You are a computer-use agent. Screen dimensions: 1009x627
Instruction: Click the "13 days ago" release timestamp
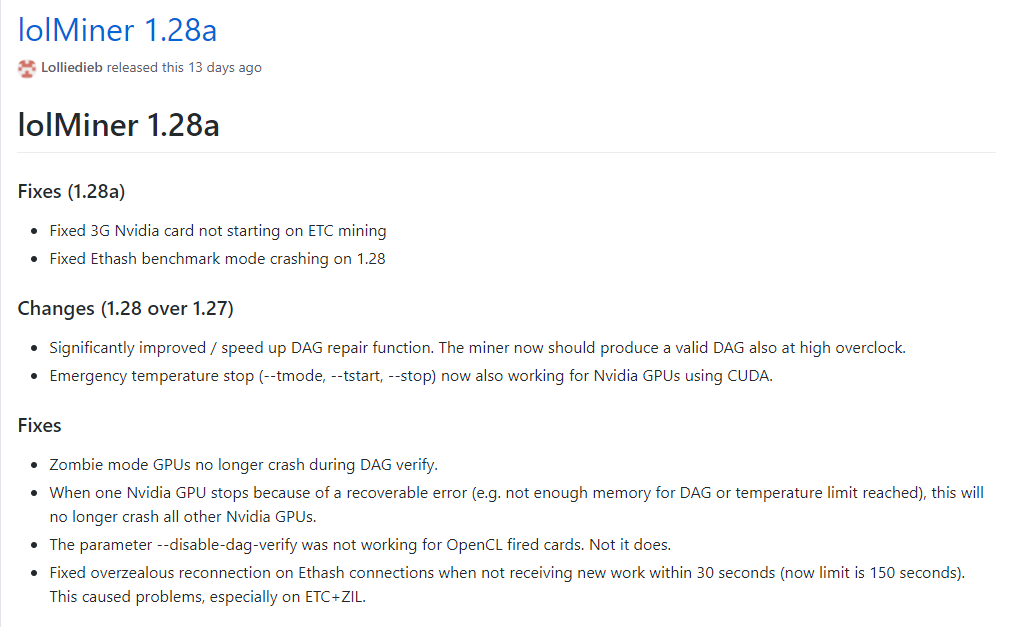[225, 68]
